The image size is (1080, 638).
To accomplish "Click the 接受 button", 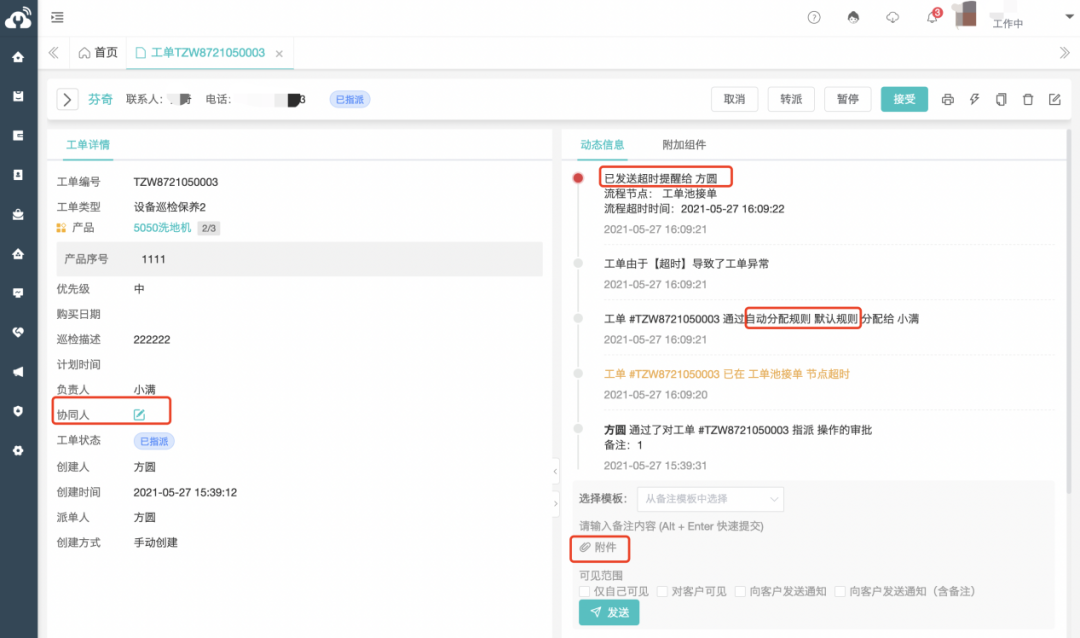I will pyautogui.click(x=903, y=99).
